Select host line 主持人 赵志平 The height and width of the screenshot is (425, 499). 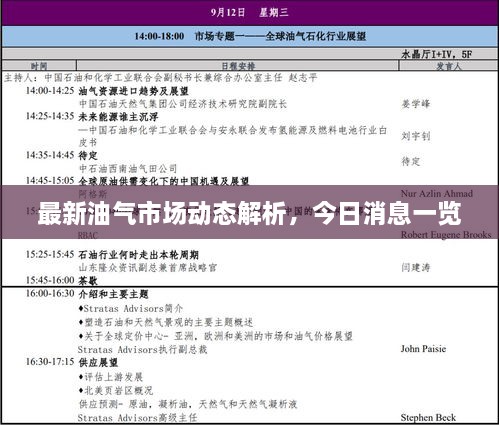pos(160,78)
